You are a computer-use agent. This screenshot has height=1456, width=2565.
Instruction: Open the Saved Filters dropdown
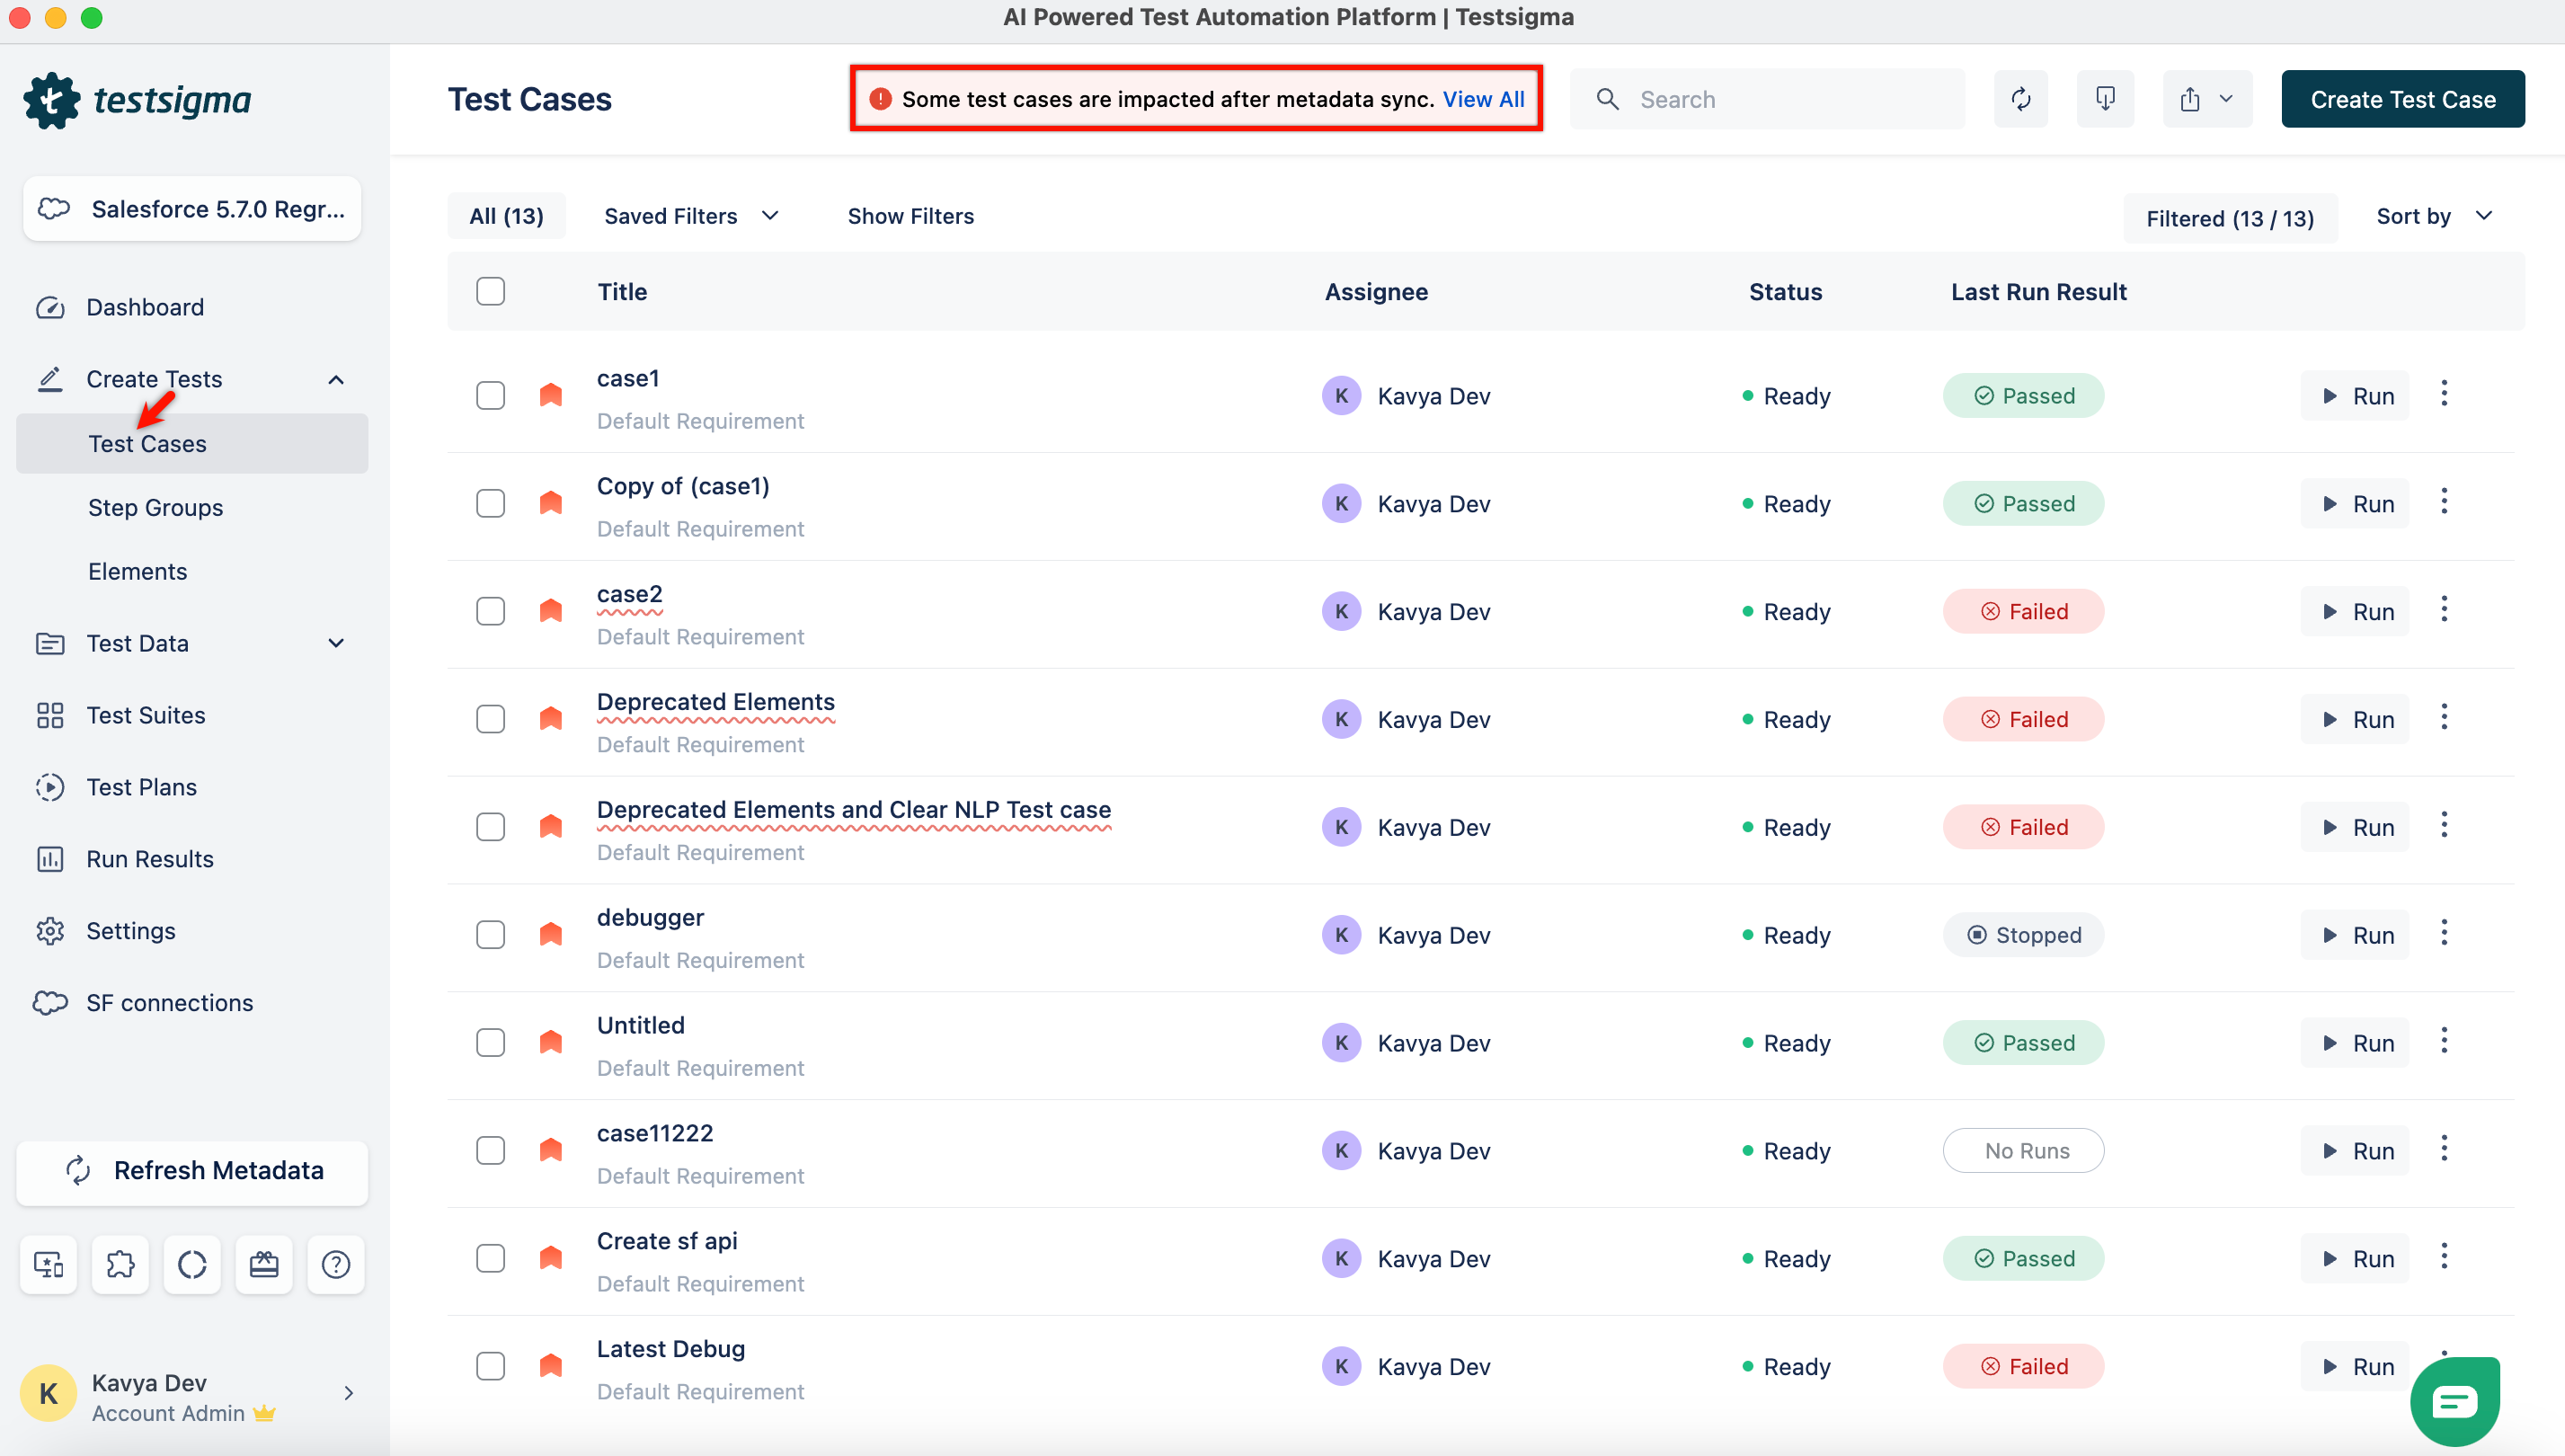[x=691, y=216]
